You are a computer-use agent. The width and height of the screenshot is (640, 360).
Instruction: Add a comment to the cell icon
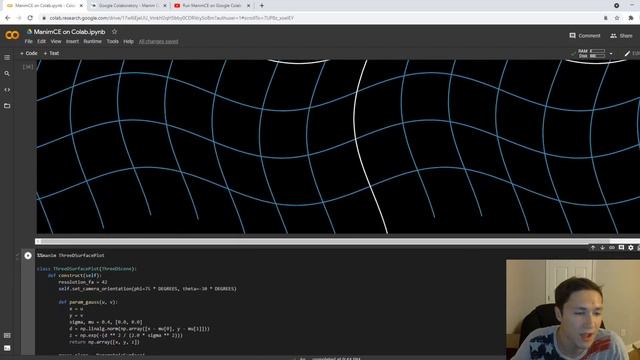pyautogui.click(x=621, y=247)
